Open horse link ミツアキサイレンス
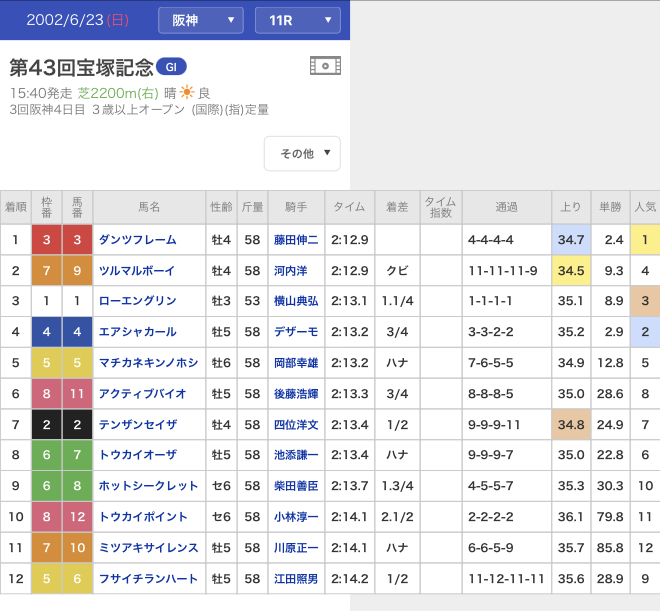660x611 pixels. click(x=148, y=548)
